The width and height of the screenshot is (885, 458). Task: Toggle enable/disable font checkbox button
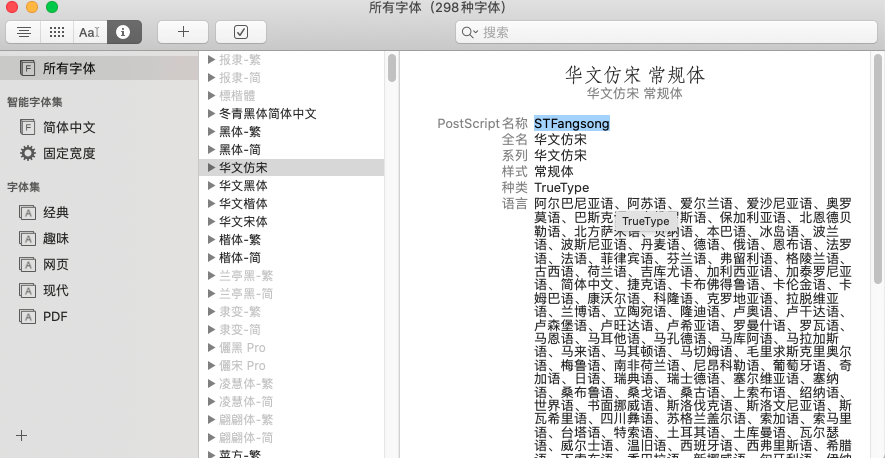tap(240, 32)
